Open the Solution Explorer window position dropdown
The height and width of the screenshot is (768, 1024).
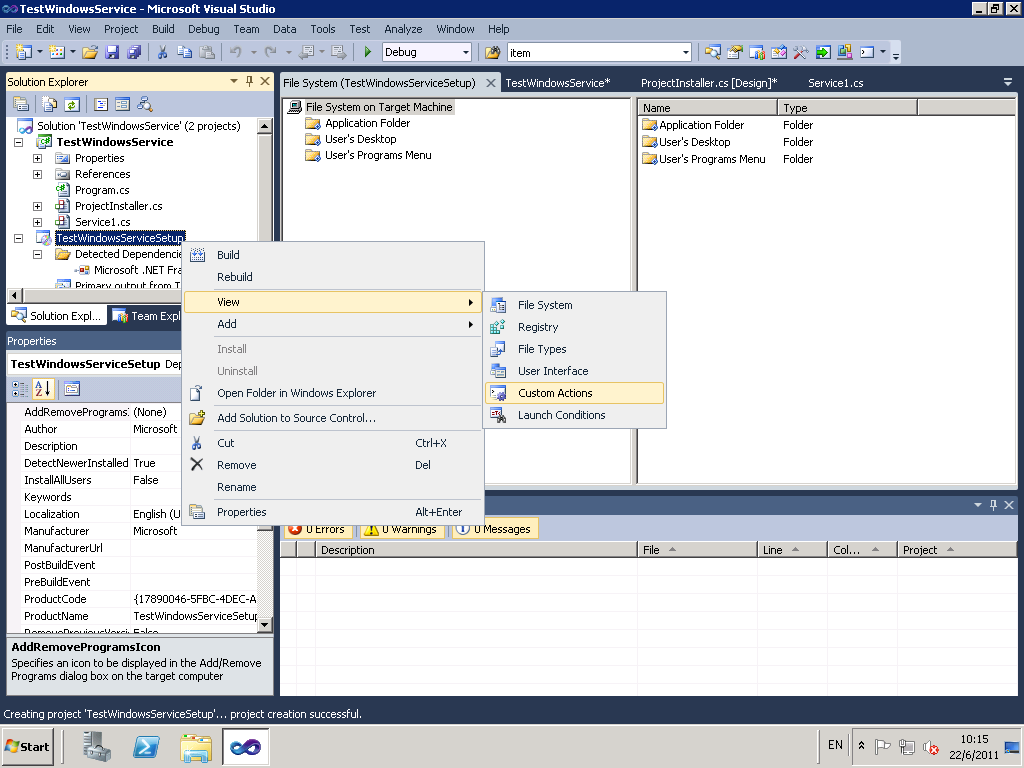click(x=234, y=82)
